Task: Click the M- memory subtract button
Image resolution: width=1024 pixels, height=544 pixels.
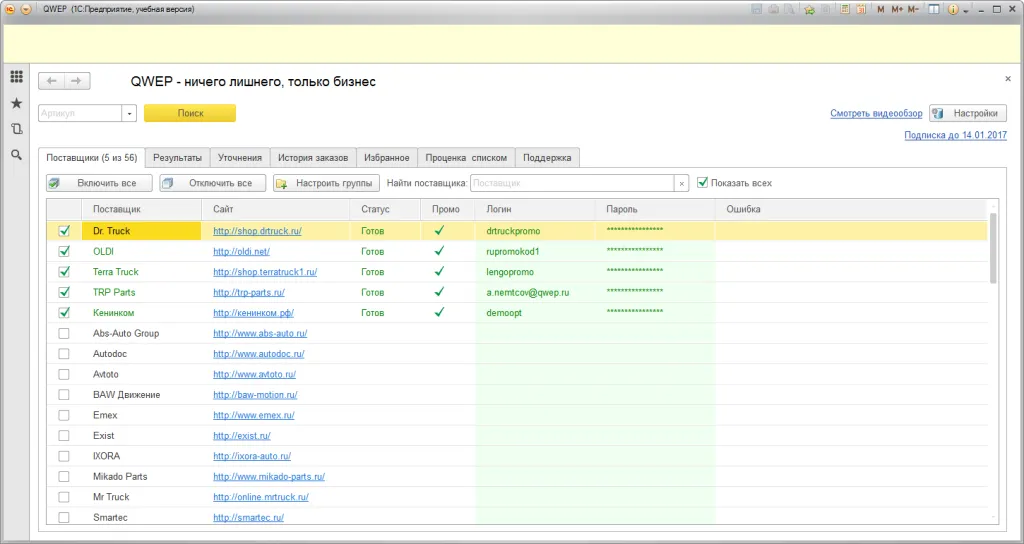Action: click(914, 9)
